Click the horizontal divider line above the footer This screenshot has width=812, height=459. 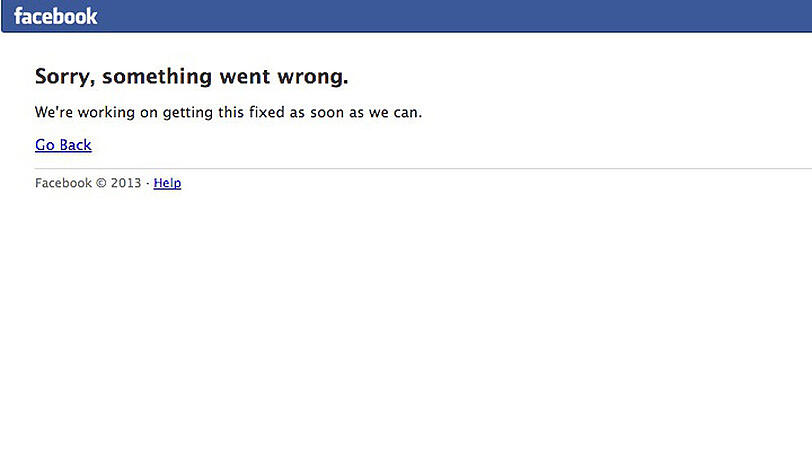click(x=423, y=168)
